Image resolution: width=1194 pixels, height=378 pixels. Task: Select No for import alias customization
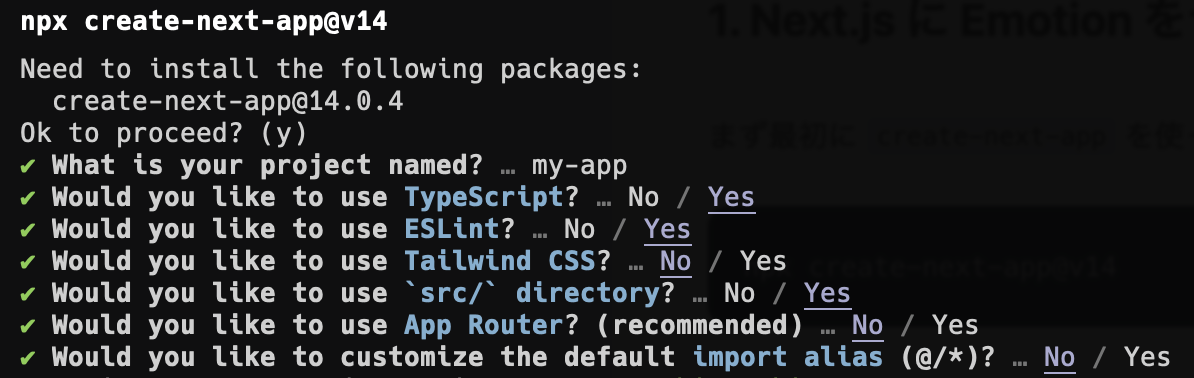point(1059,357)
